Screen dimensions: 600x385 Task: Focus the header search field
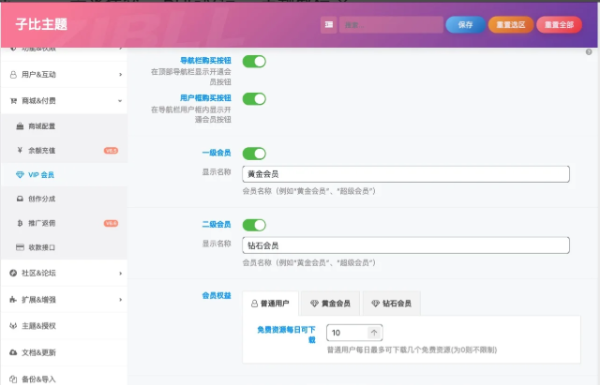pos(391,25)
